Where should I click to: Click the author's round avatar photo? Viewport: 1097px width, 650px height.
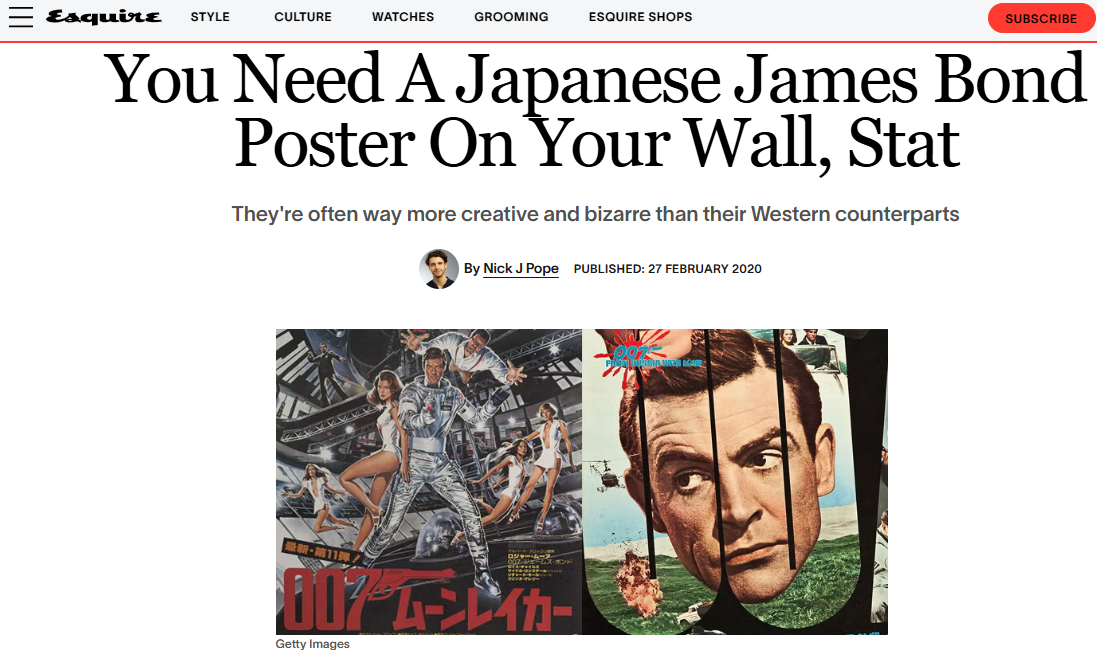pos(439,269)
